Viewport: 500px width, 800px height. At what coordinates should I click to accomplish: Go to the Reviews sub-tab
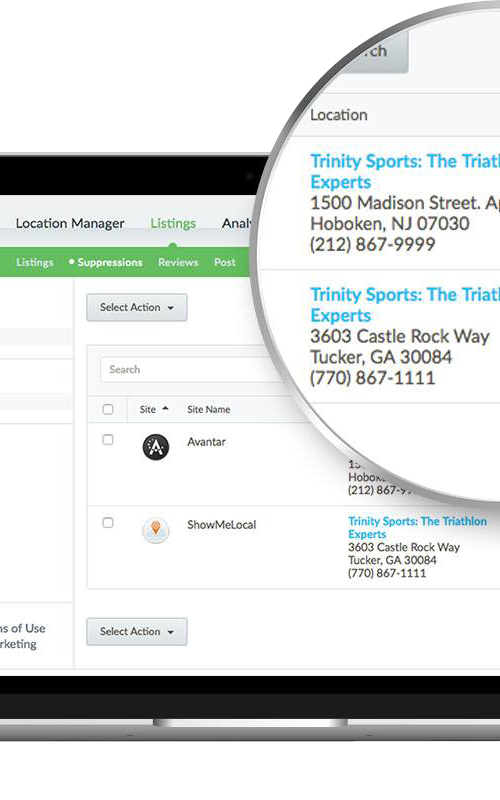[x=178, y=262]
